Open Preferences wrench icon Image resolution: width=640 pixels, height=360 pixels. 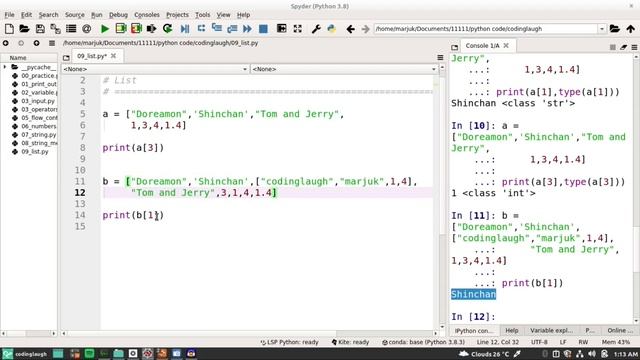pyautogui.click(x=316, y=29)
